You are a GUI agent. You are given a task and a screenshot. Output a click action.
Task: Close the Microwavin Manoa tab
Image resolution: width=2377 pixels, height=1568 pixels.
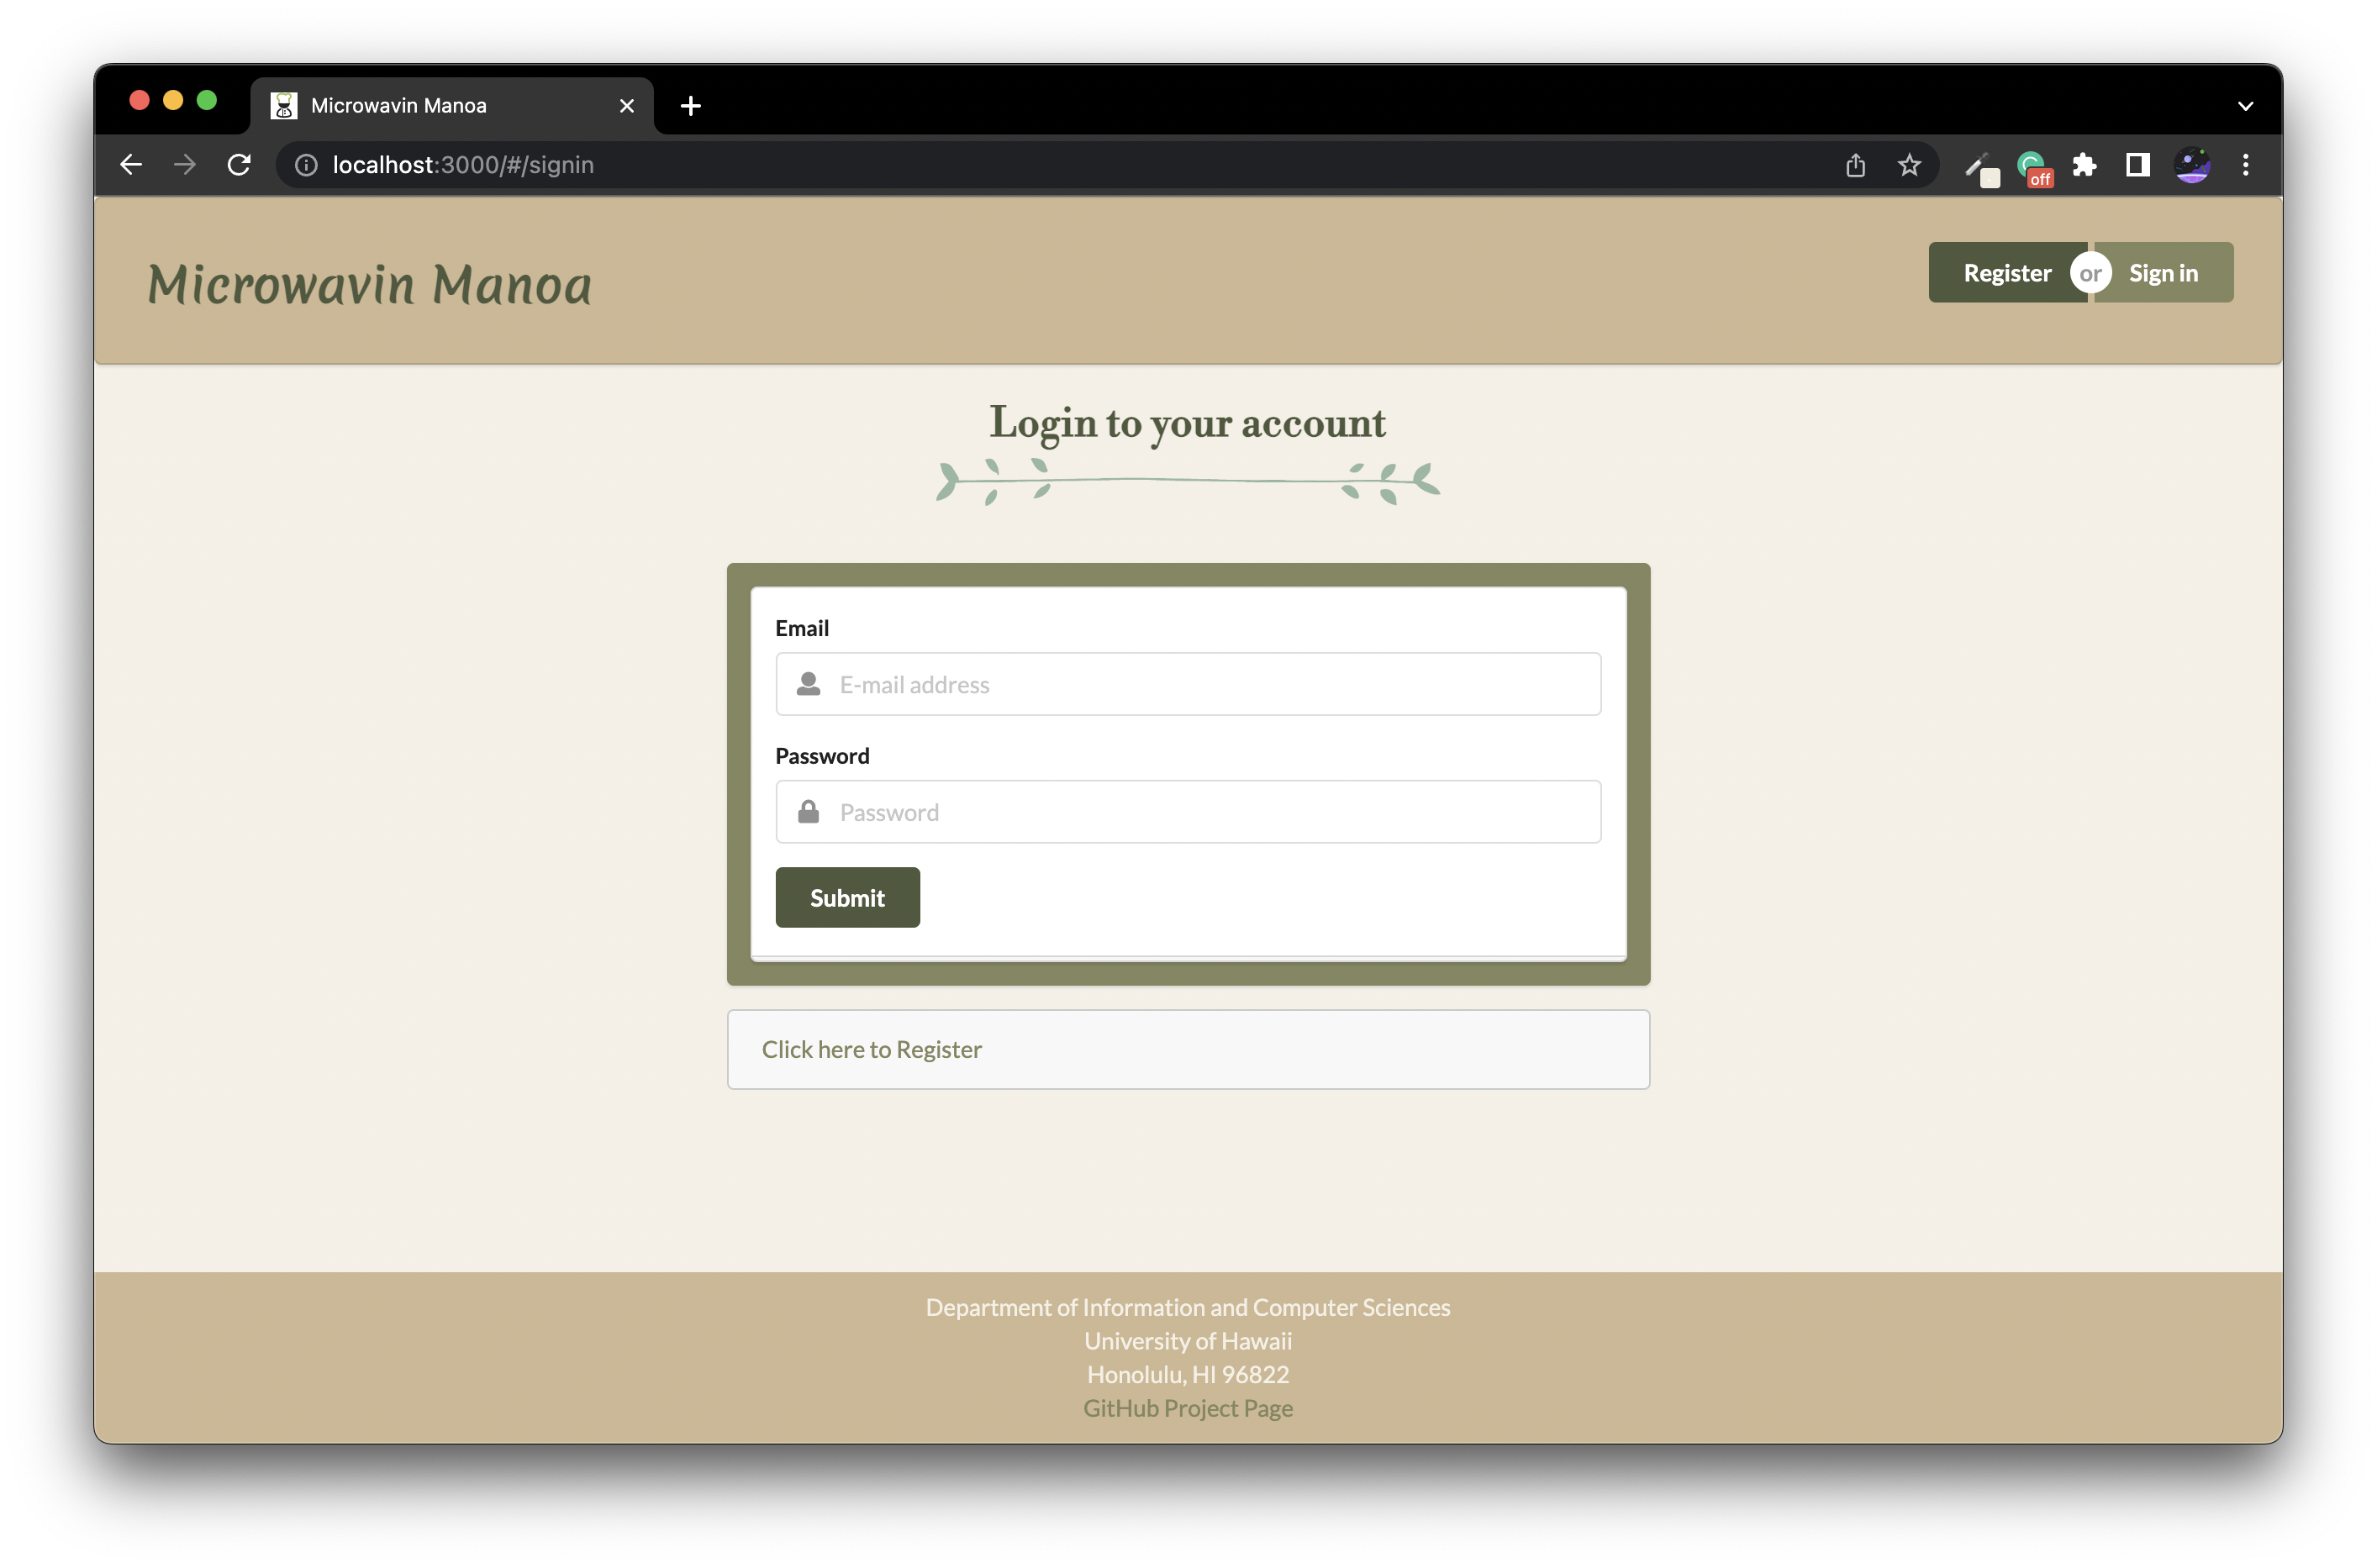(627, 106)
